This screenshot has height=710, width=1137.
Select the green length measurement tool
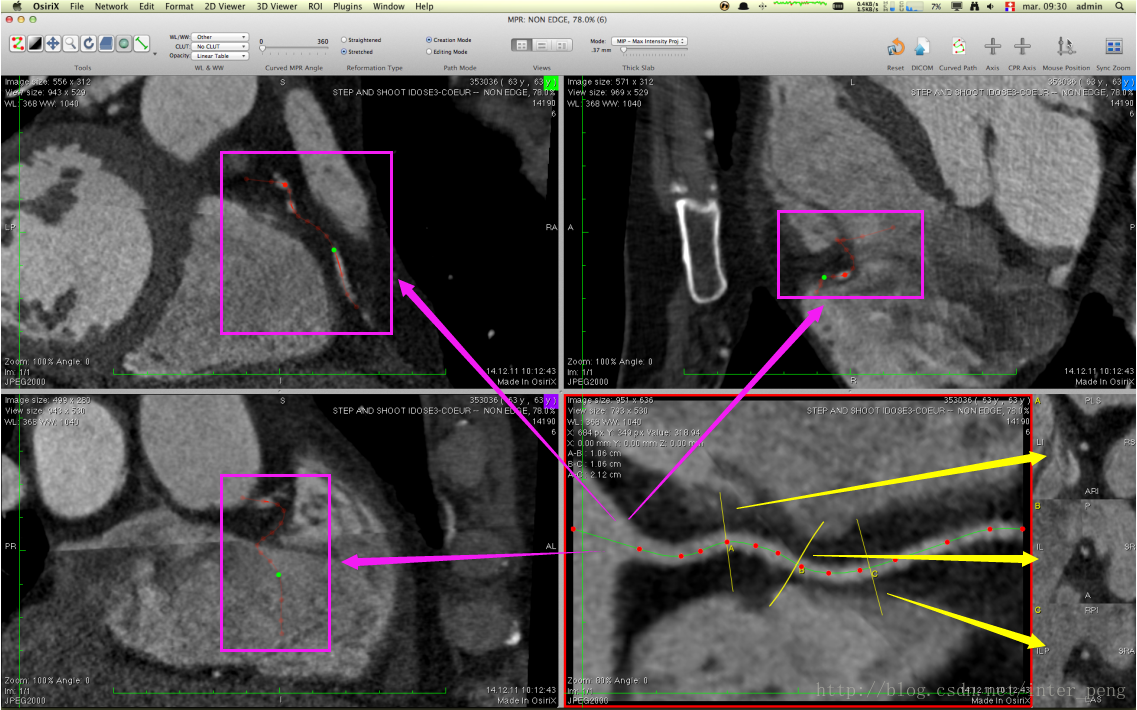tap(141, 44)
